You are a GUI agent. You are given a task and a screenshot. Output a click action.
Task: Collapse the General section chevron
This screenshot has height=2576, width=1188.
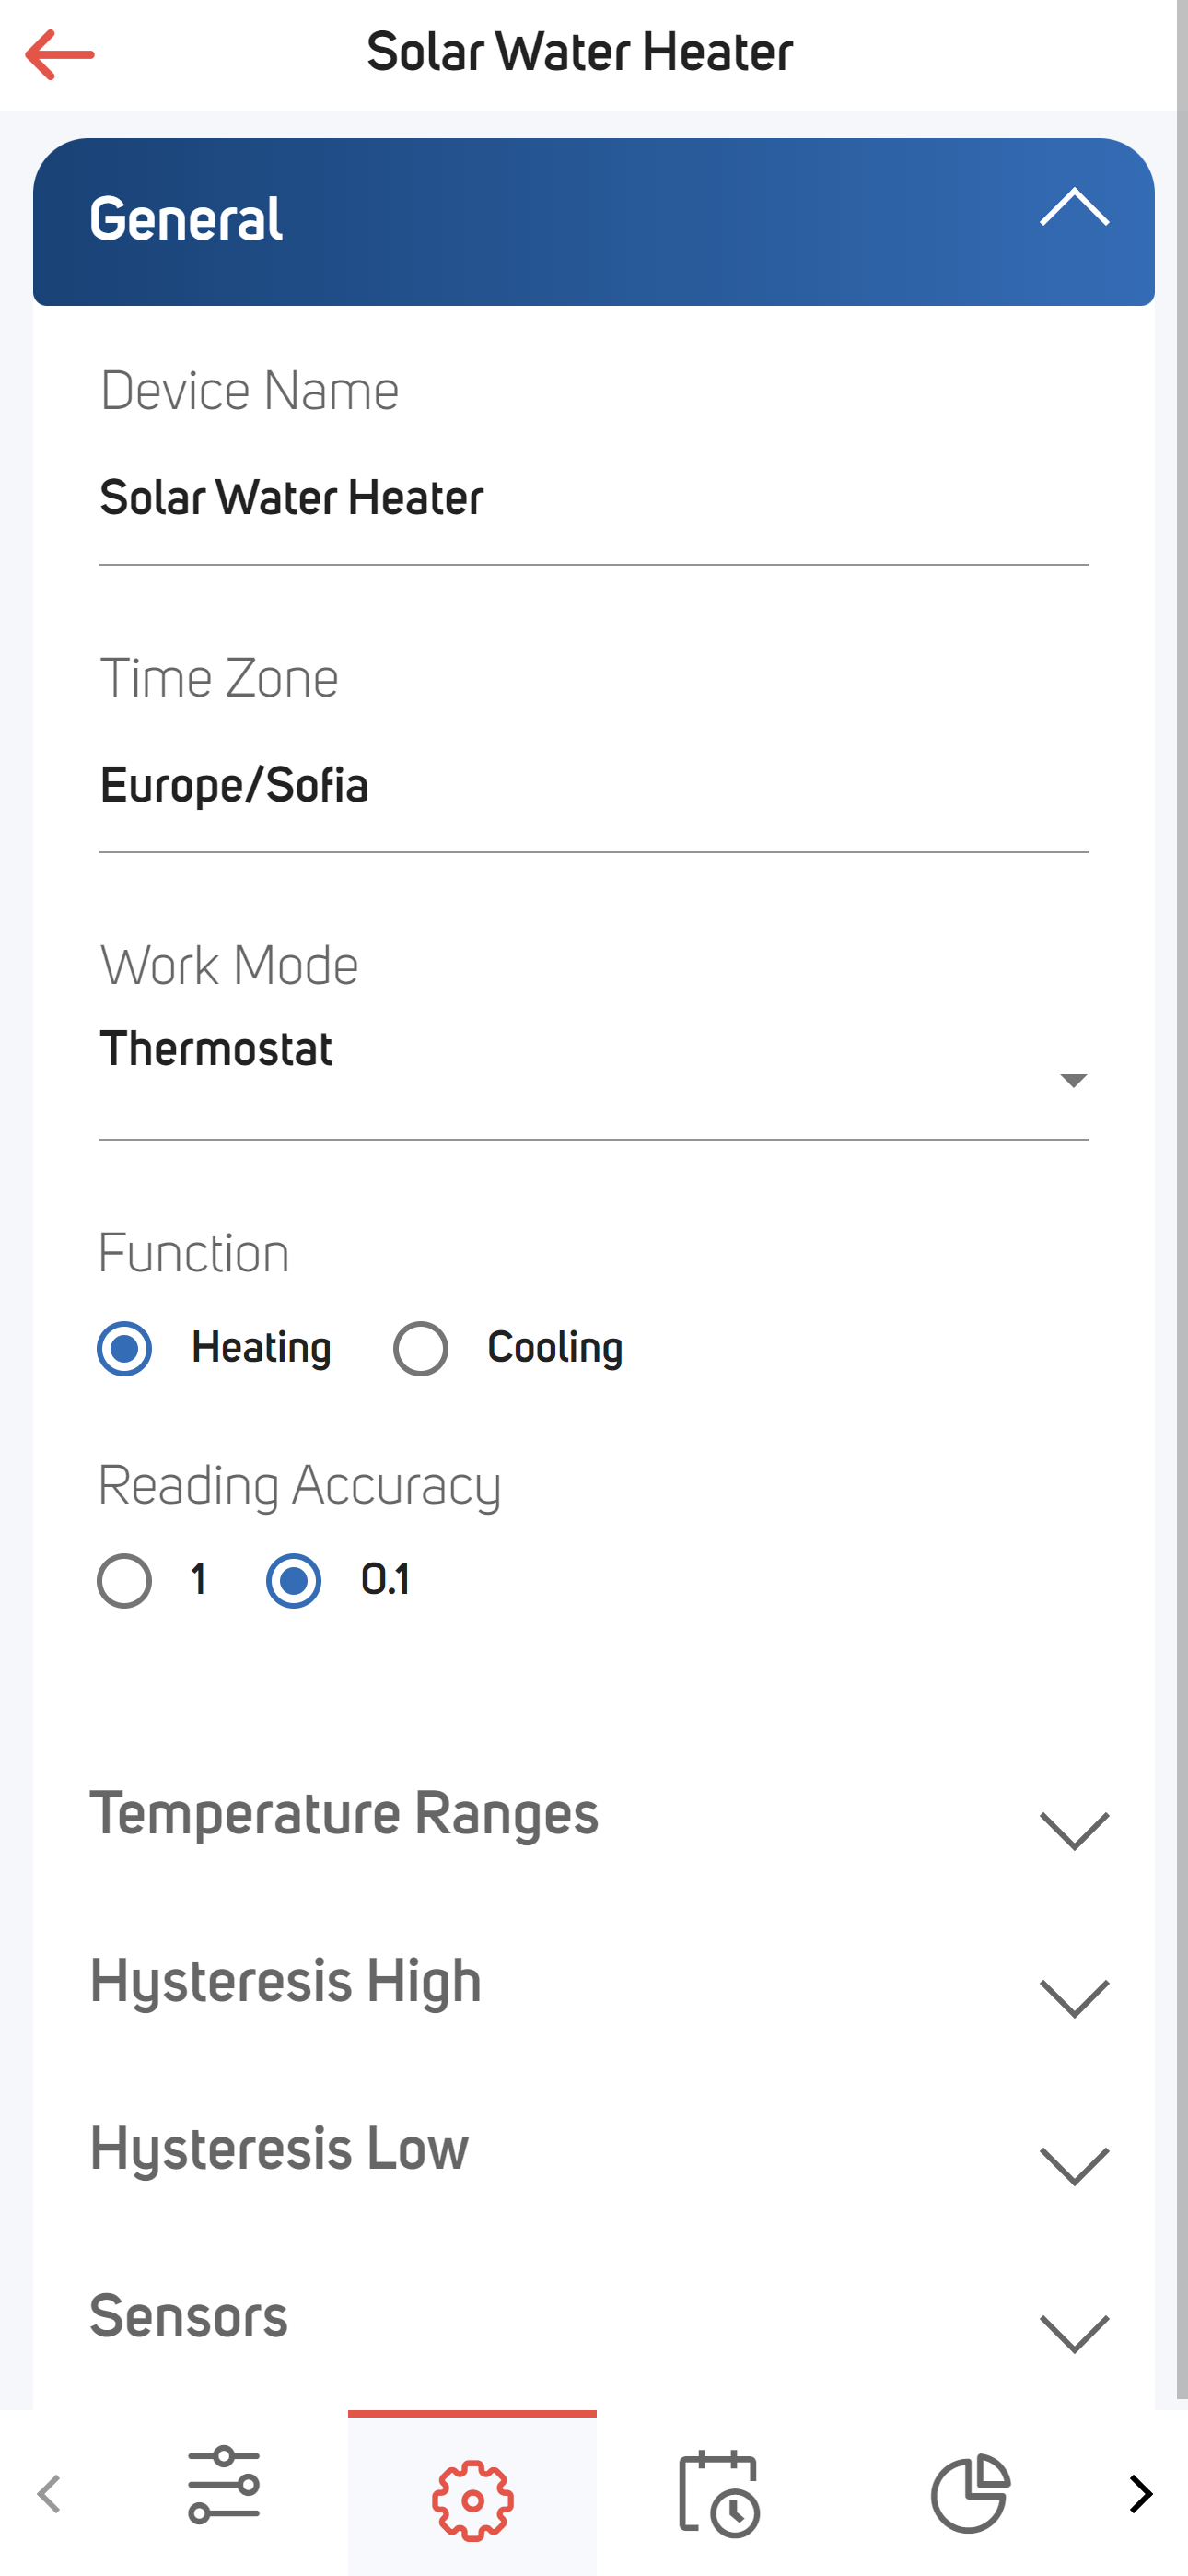pyautogui.click(x=1074, y=207)
